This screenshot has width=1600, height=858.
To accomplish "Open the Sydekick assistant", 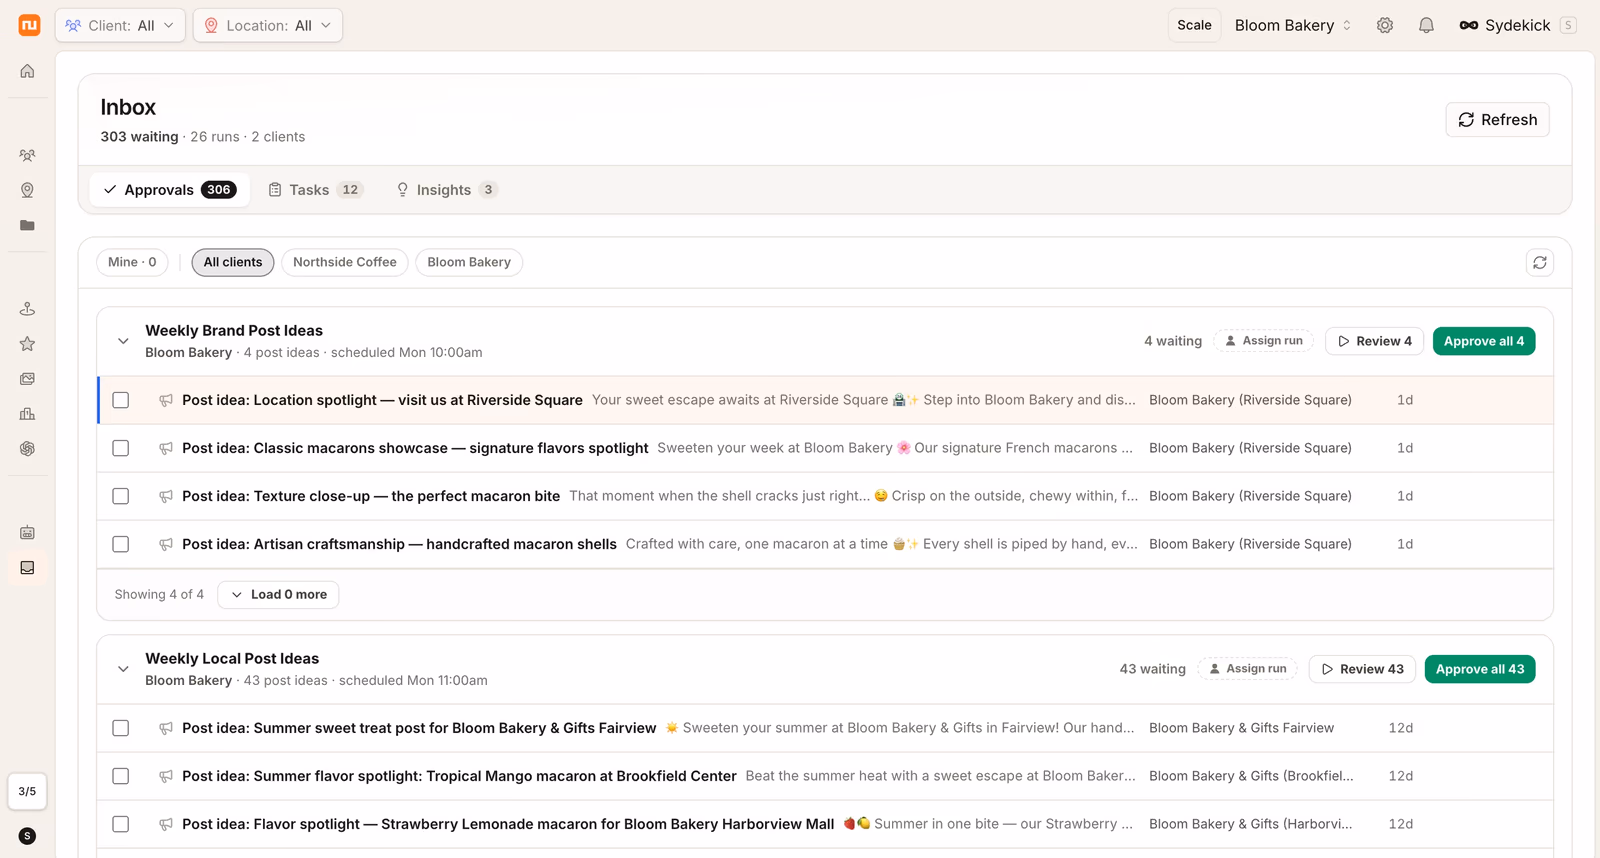I will click(1517, 25).
